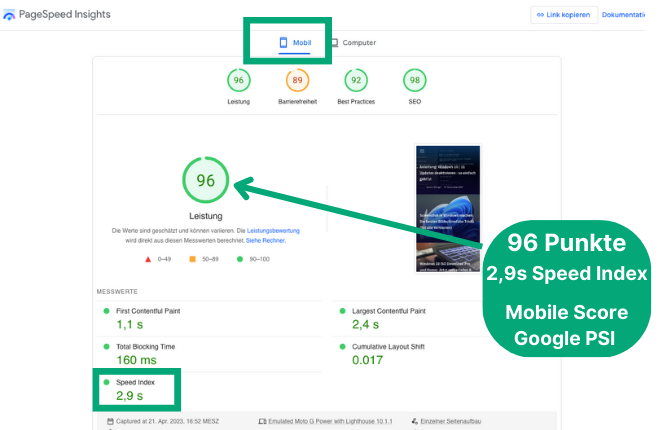Click the red triangle 0–49 legend icon

click(x=148, y=259)
